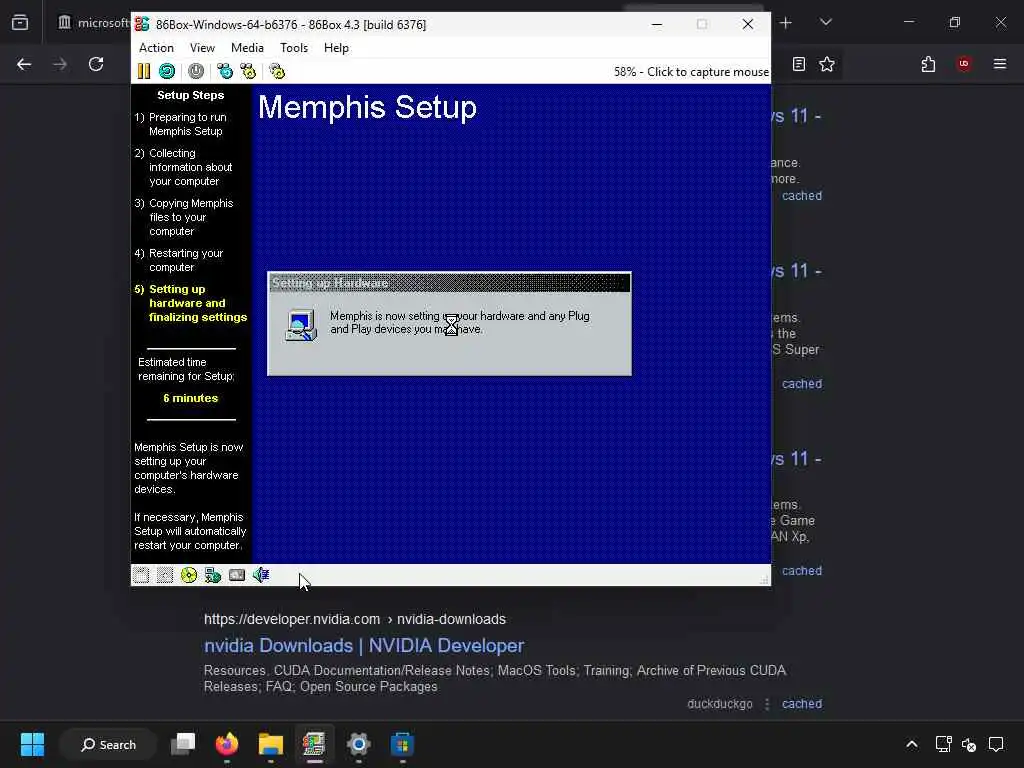Open Firefox View icon at top left

pos(20,22)
